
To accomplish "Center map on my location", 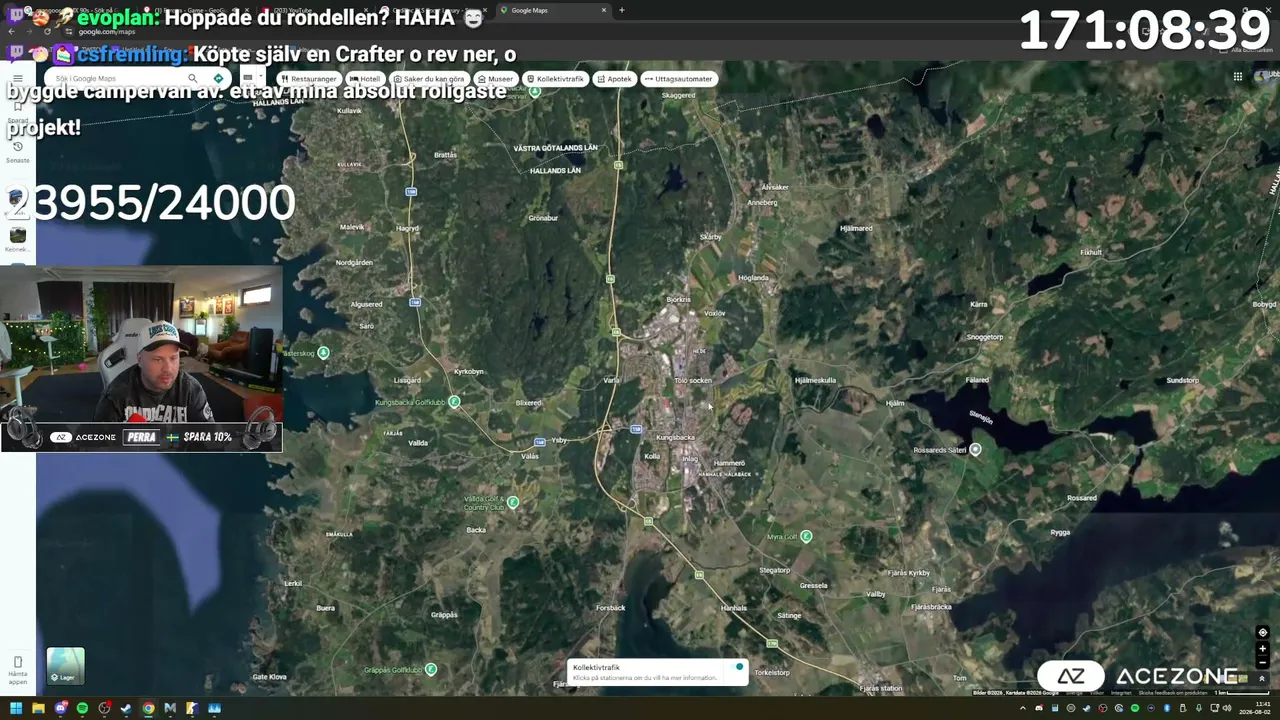I will 1262,632.
